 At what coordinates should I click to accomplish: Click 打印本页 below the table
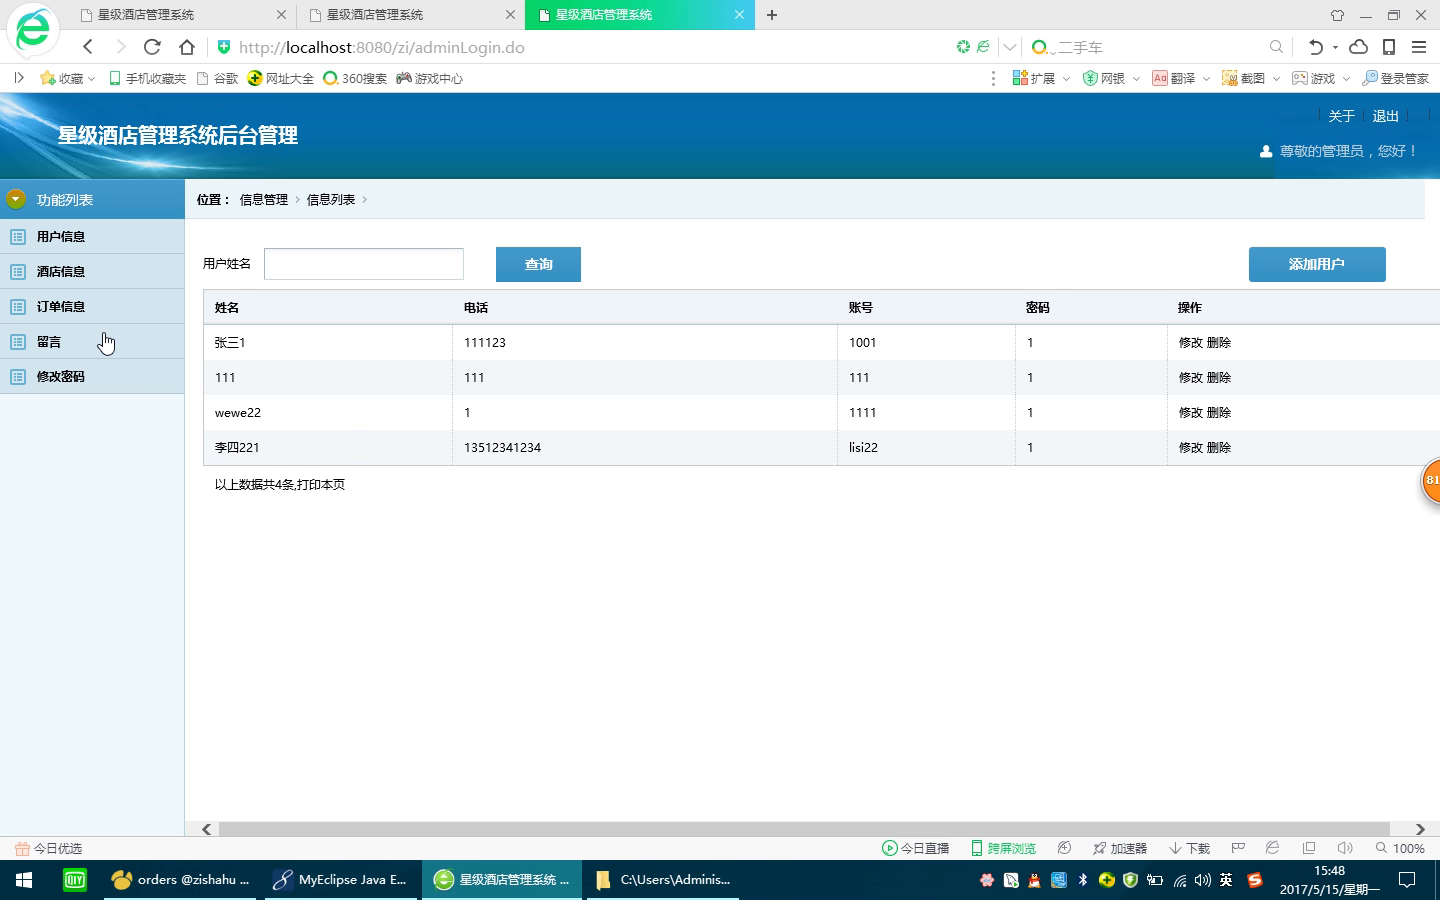coord(321,484)
